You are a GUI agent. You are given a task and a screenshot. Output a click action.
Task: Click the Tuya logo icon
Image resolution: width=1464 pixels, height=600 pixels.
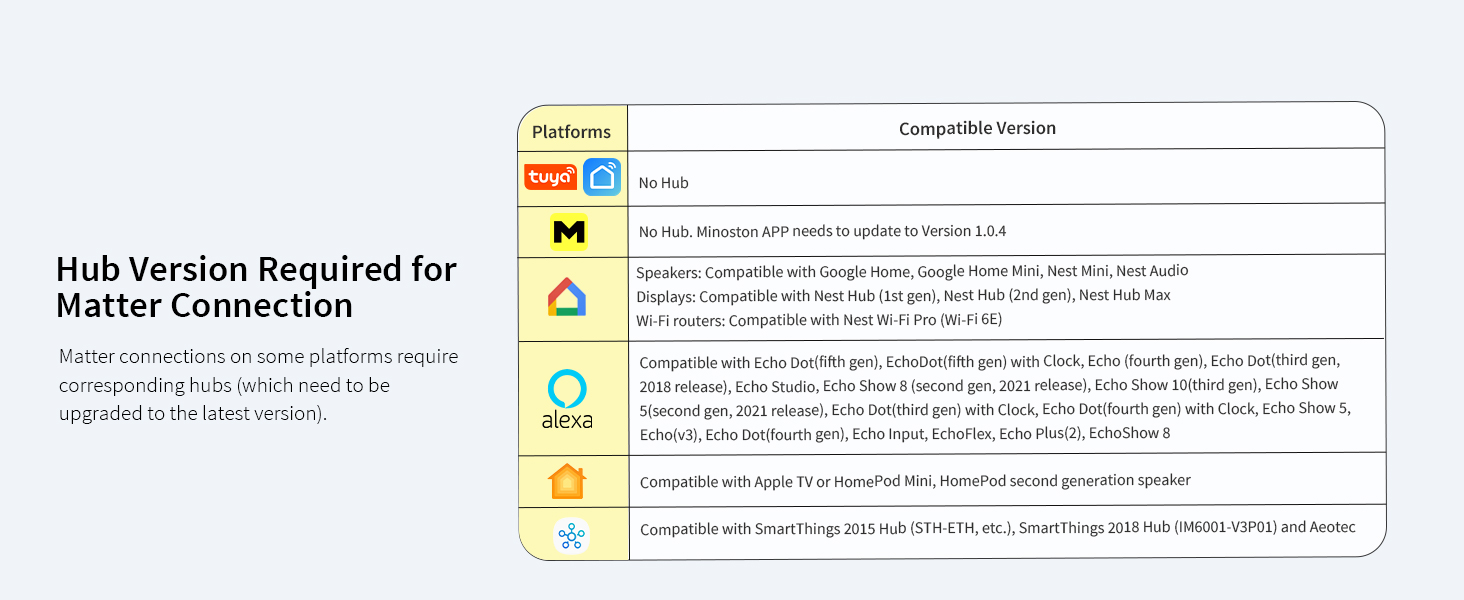click(550, 177)
